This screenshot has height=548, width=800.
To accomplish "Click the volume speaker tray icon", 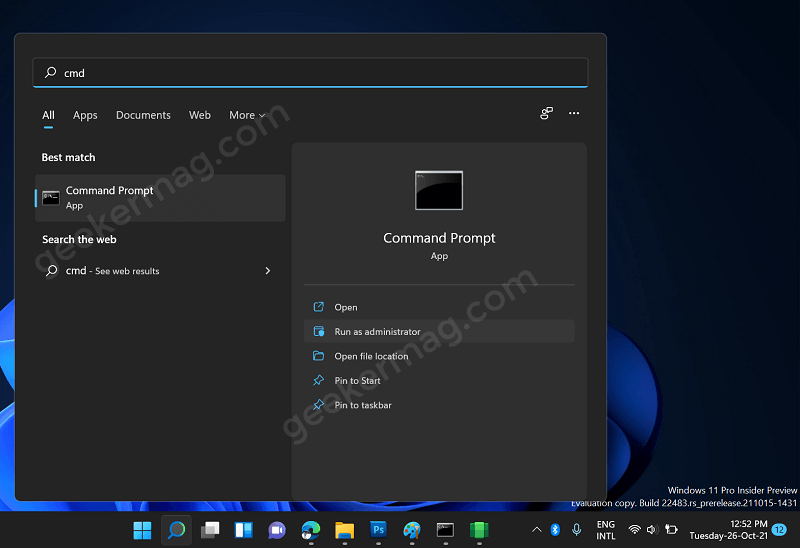I will click(652, 530).
